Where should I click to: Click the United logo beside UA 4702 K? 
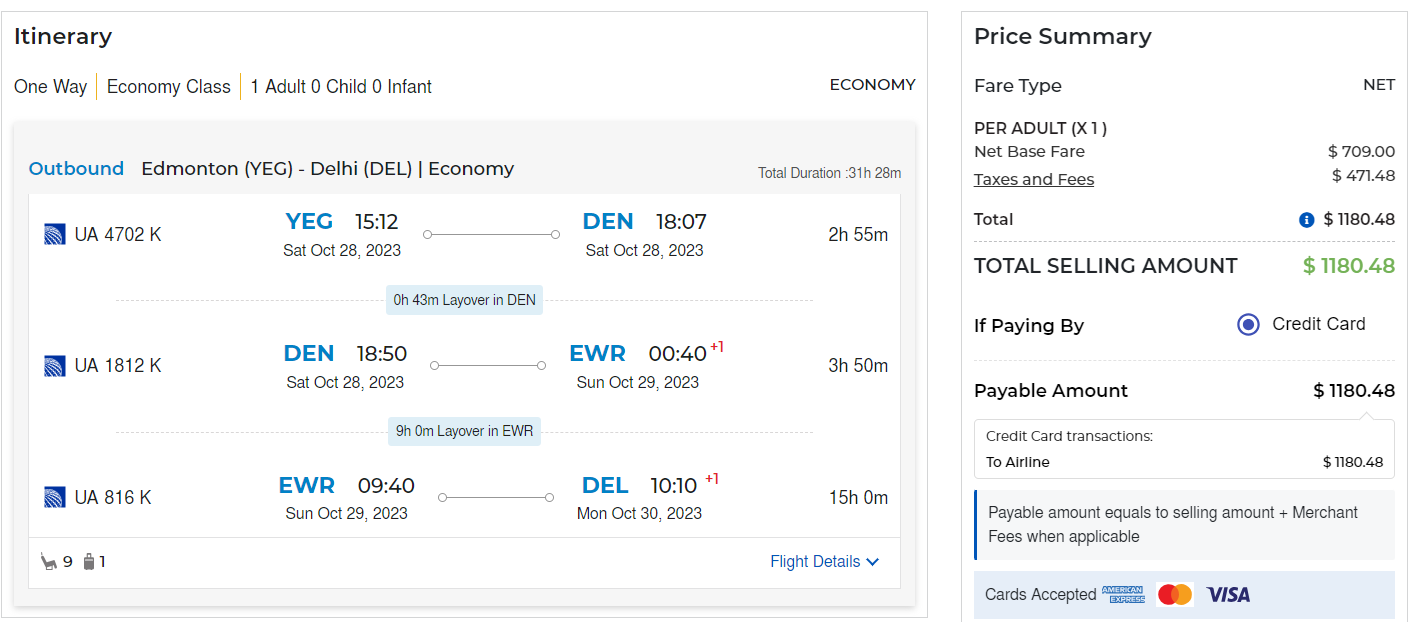[55, 235]
